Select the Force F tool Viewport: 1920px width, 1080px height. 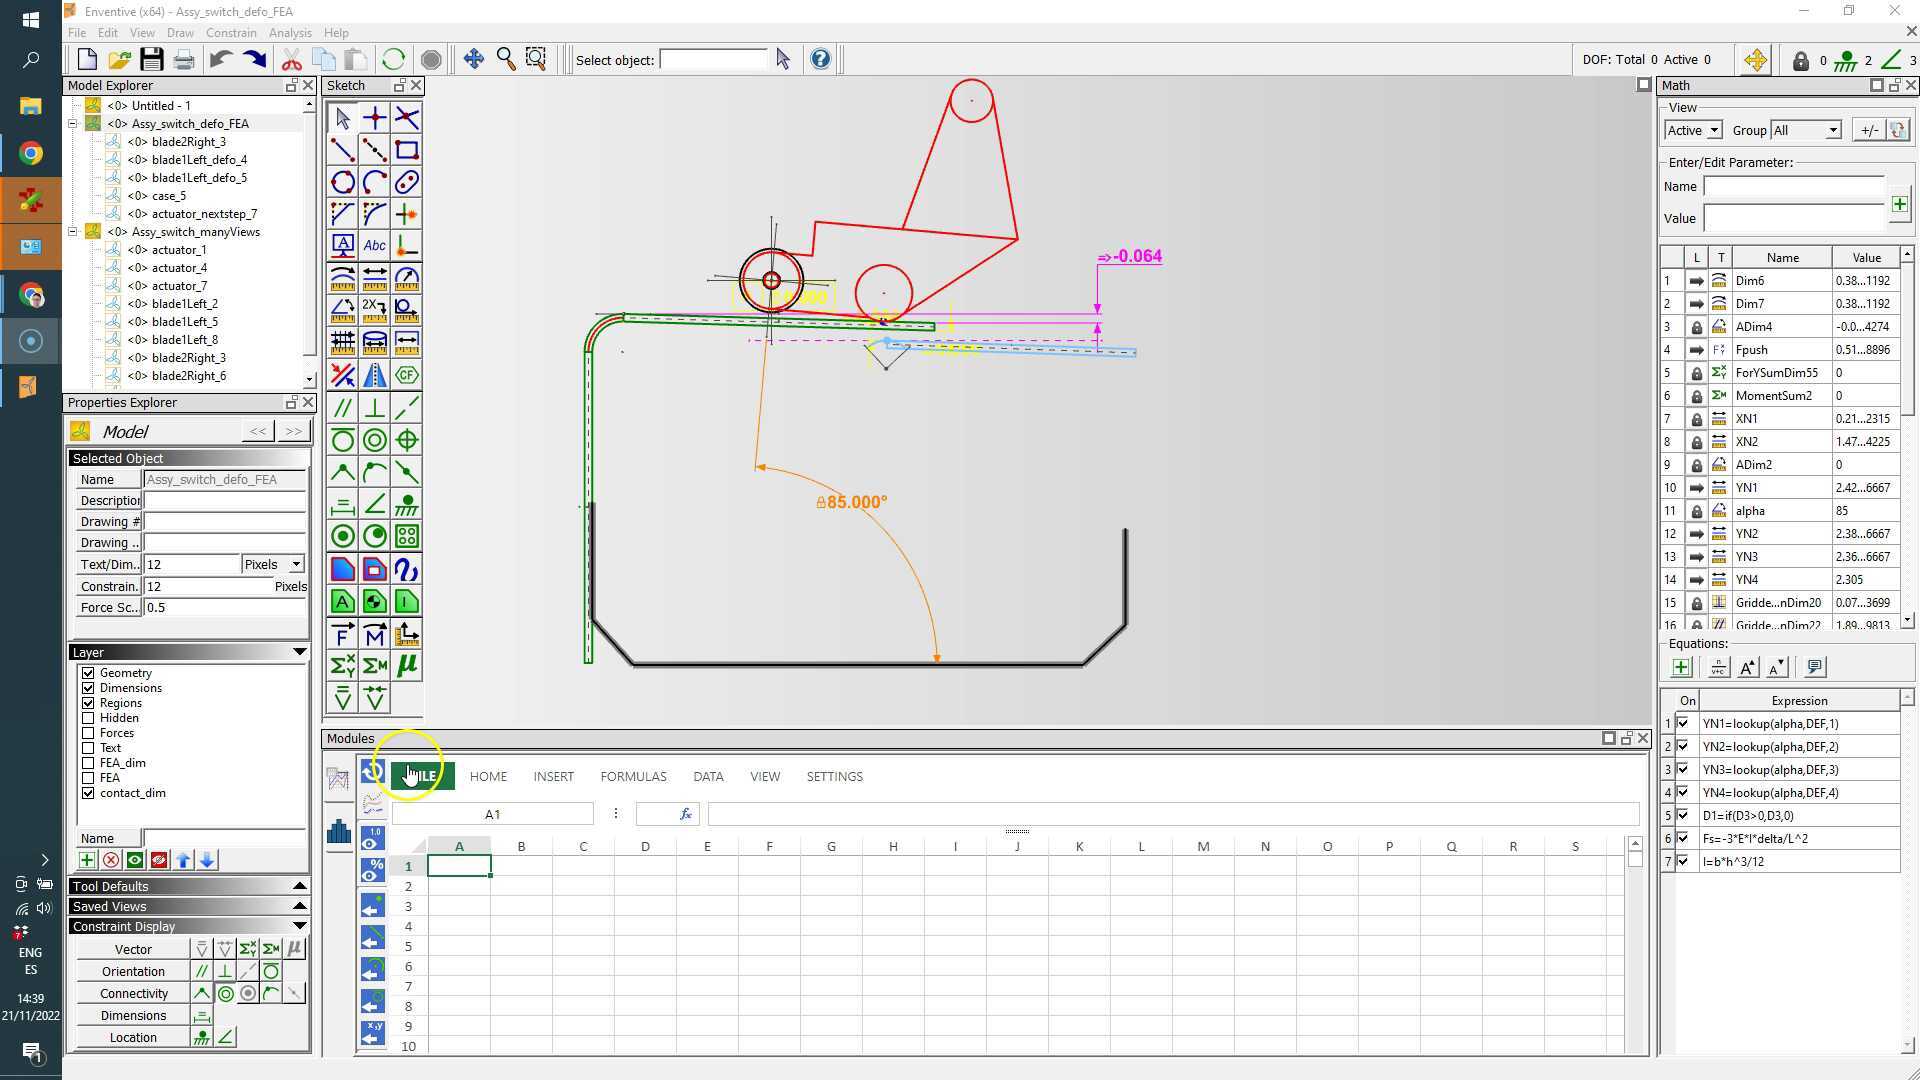click(343, 634)
